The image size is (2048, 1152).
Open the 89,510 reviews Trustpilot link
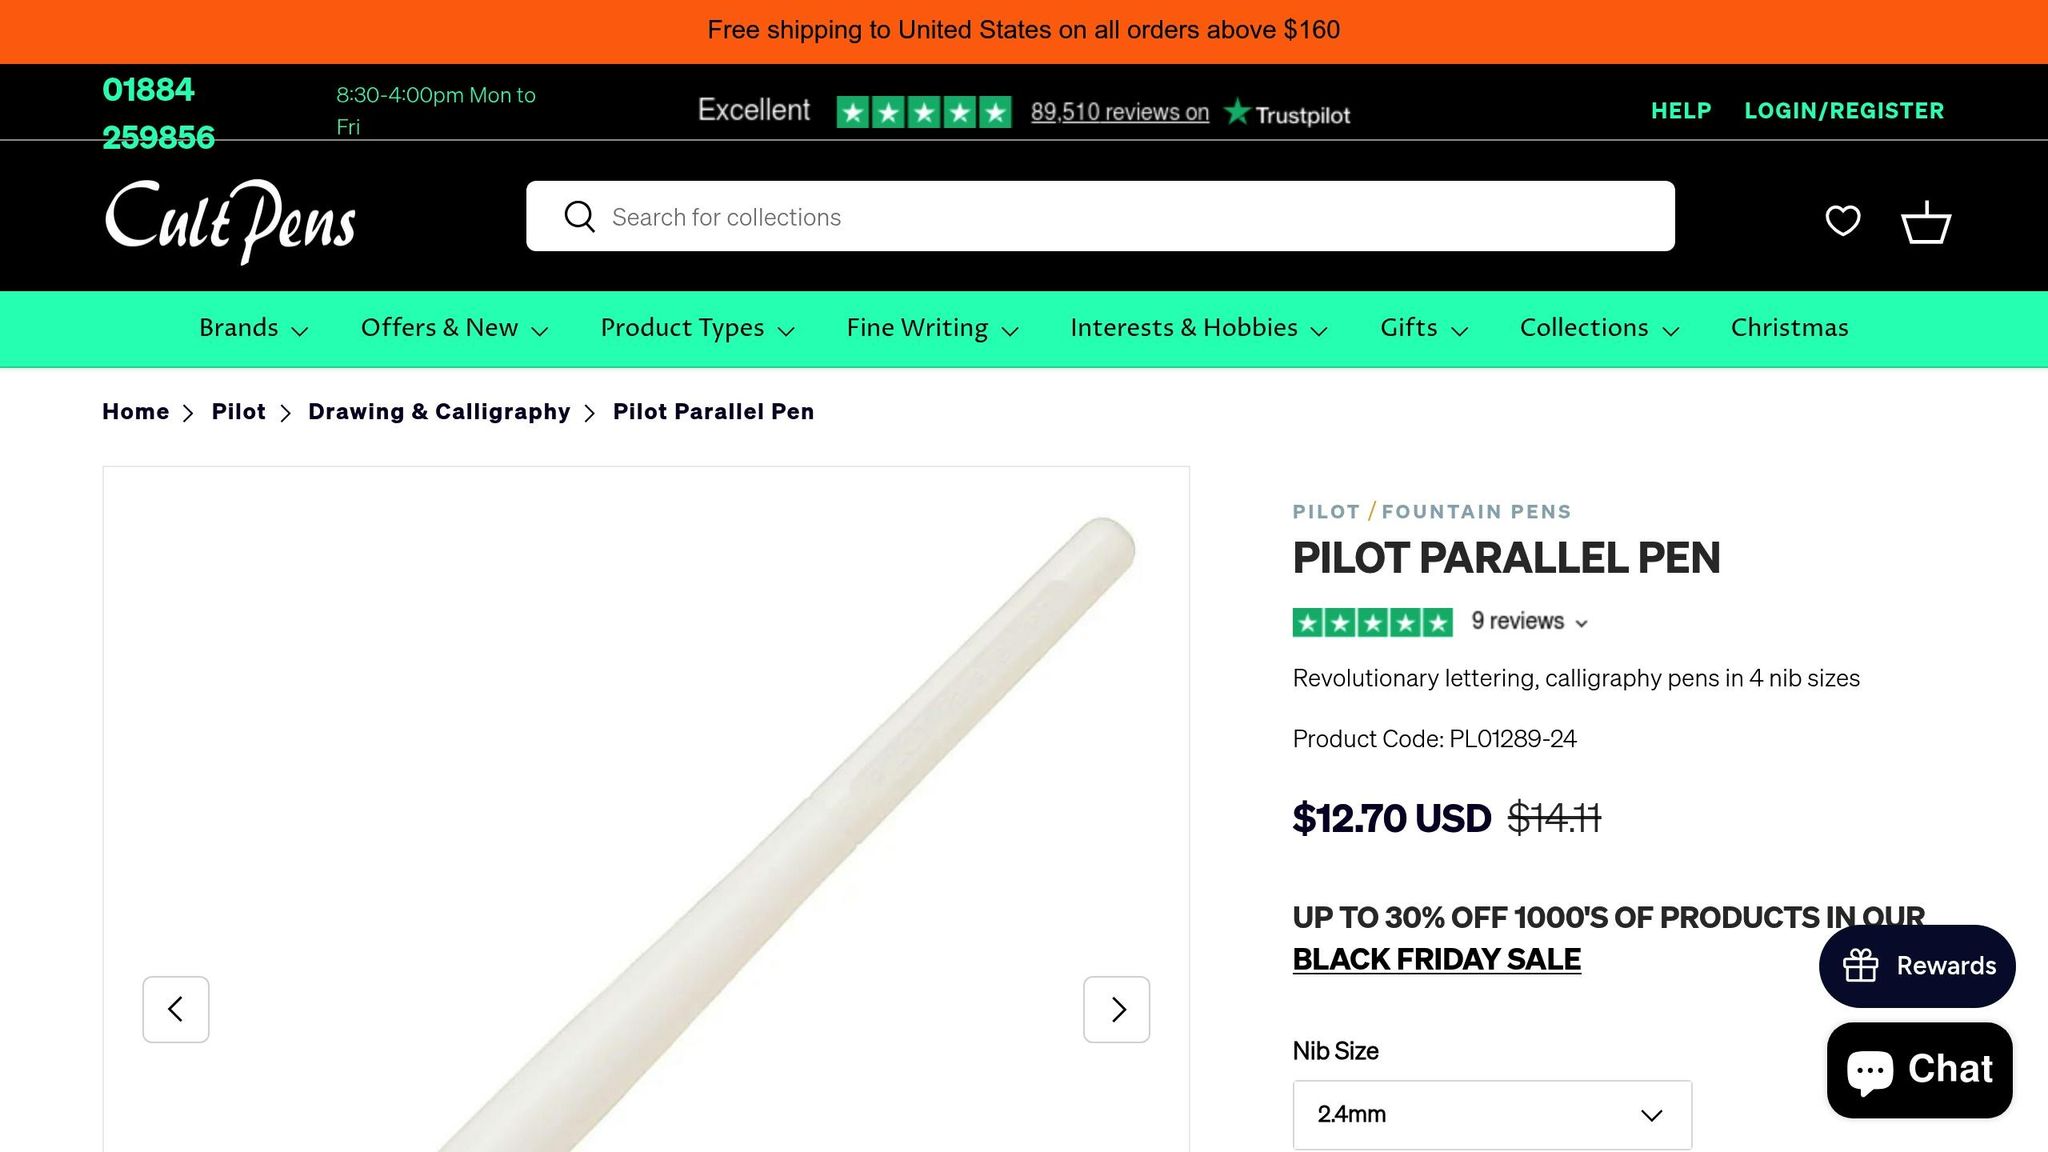pos(1120,111)
